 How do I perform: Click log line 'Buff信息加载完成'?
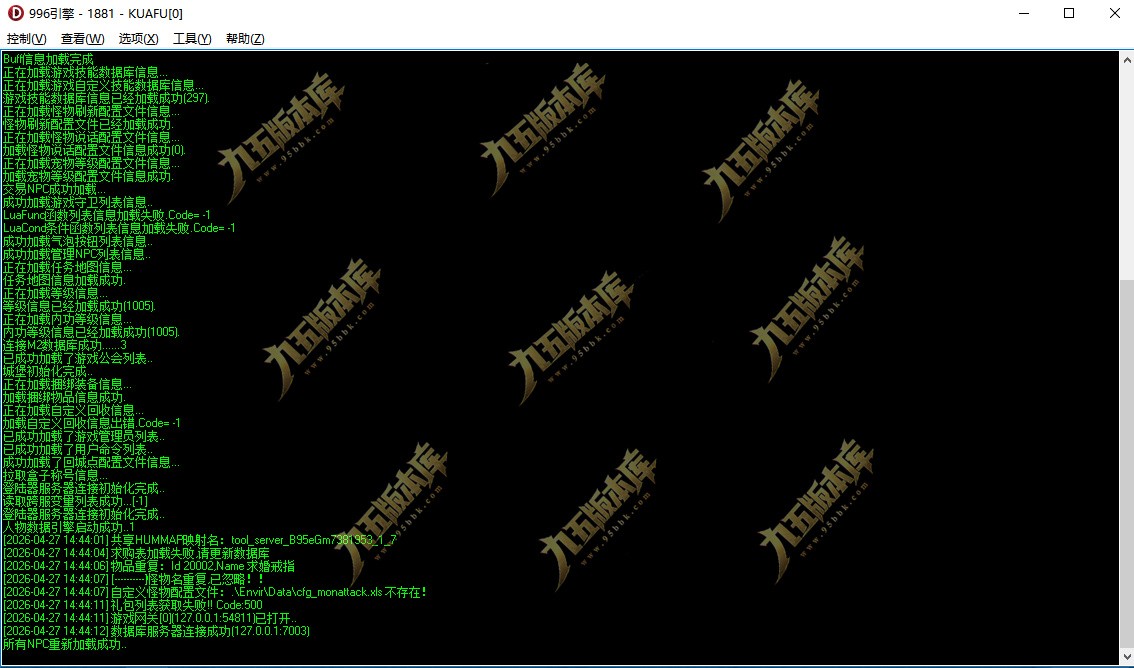point(48,59)
